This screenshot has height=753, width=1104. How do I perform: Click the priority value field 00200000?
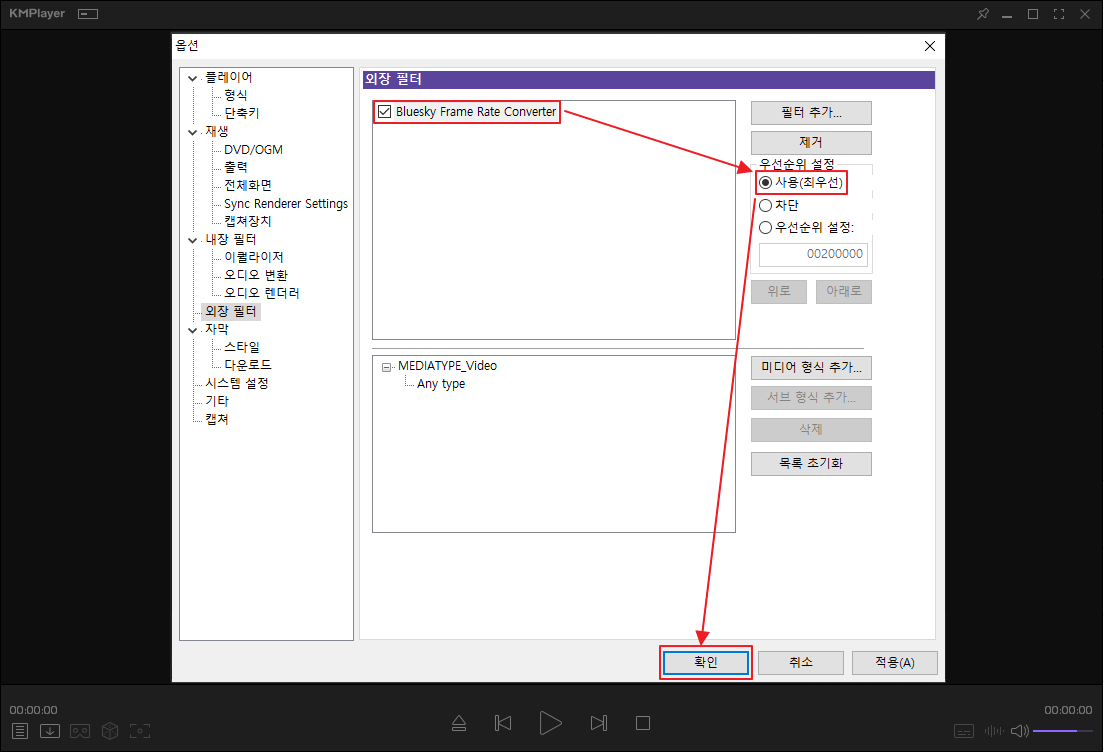(813, 254)
